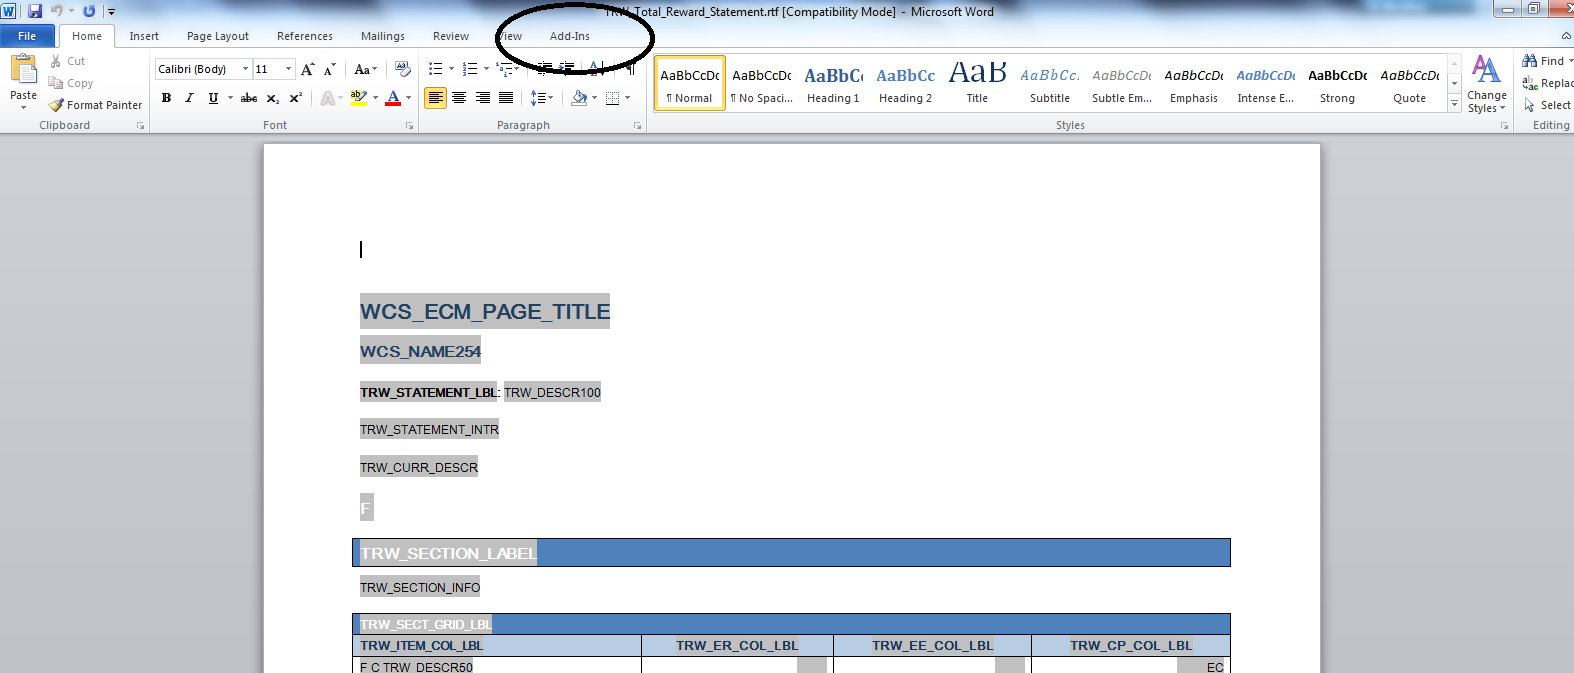Switch to the Insert ribbon tab

144,36
